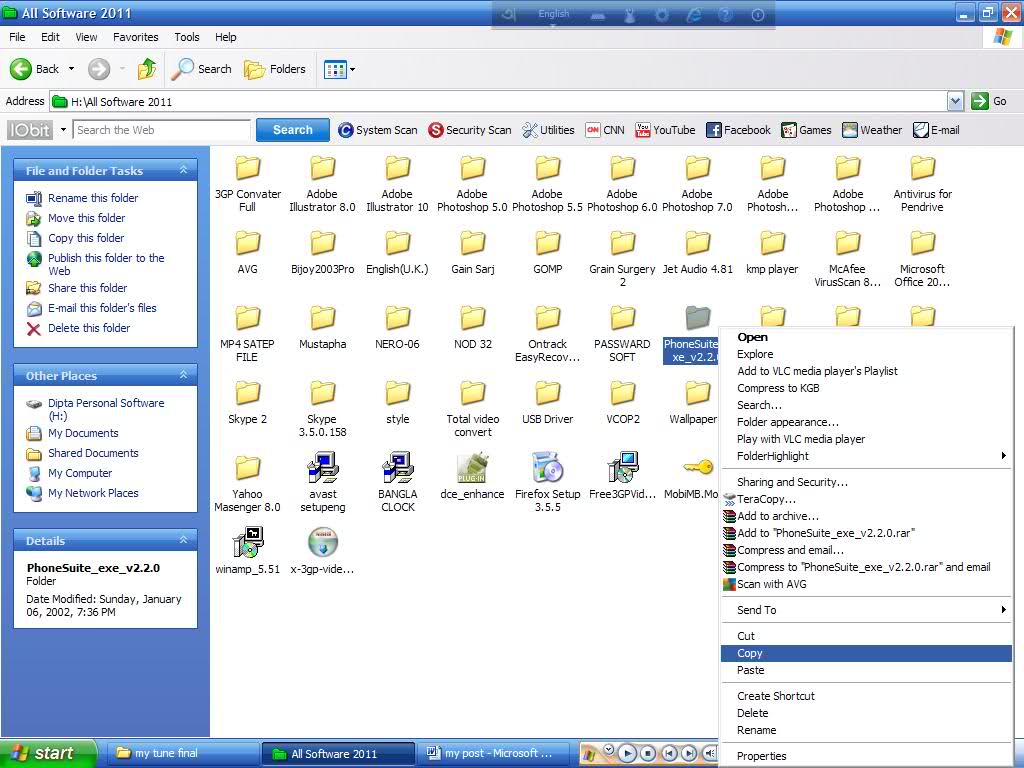Click the Search the Web input field
Viewport: 1024px width, 768px height.
[161, 130]
